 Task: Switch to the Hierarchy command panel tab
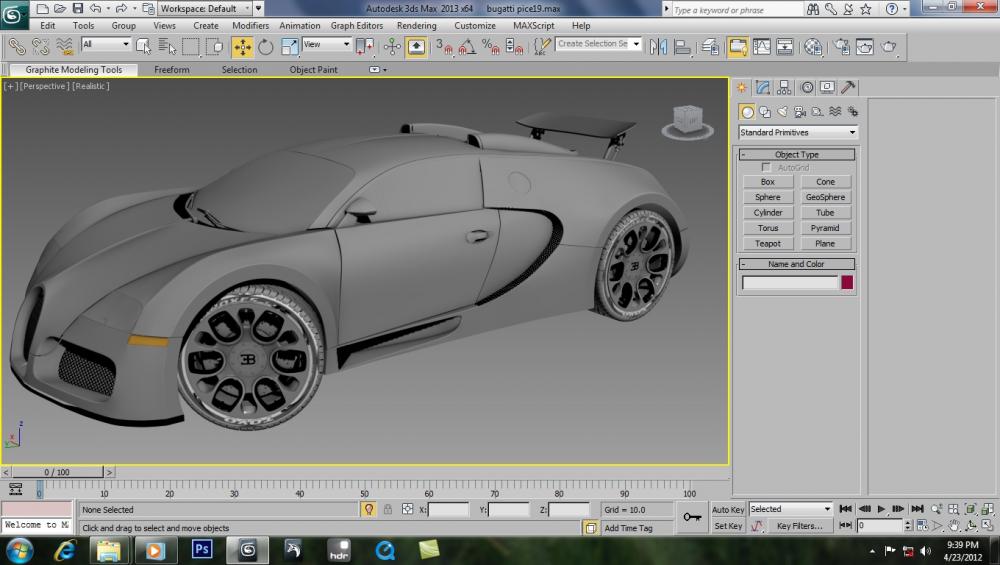[784, 87]
